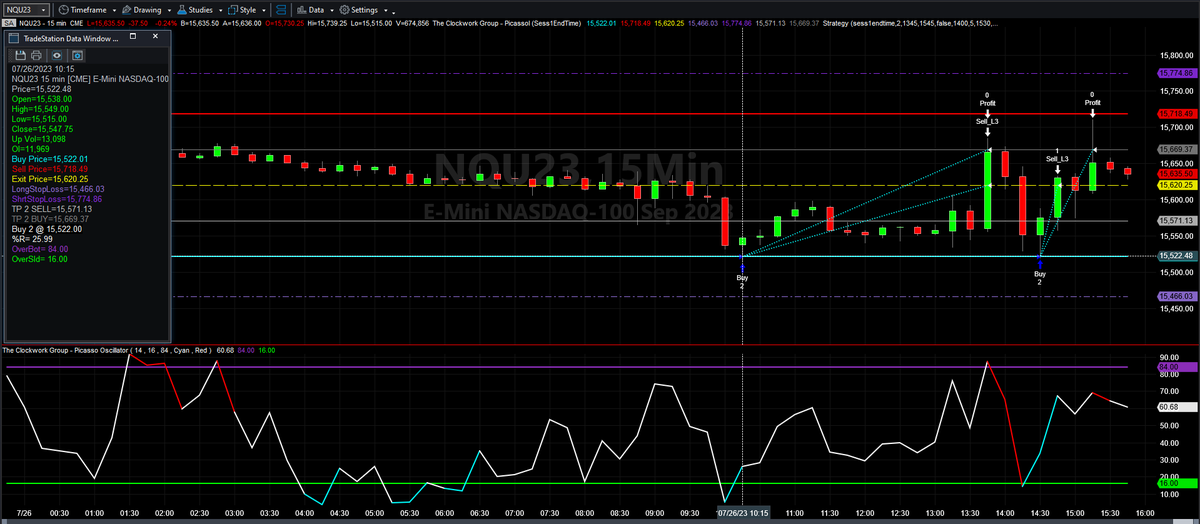
Task: Click the purple 15,774.86 price axis tag
Action: point(1177,74)
